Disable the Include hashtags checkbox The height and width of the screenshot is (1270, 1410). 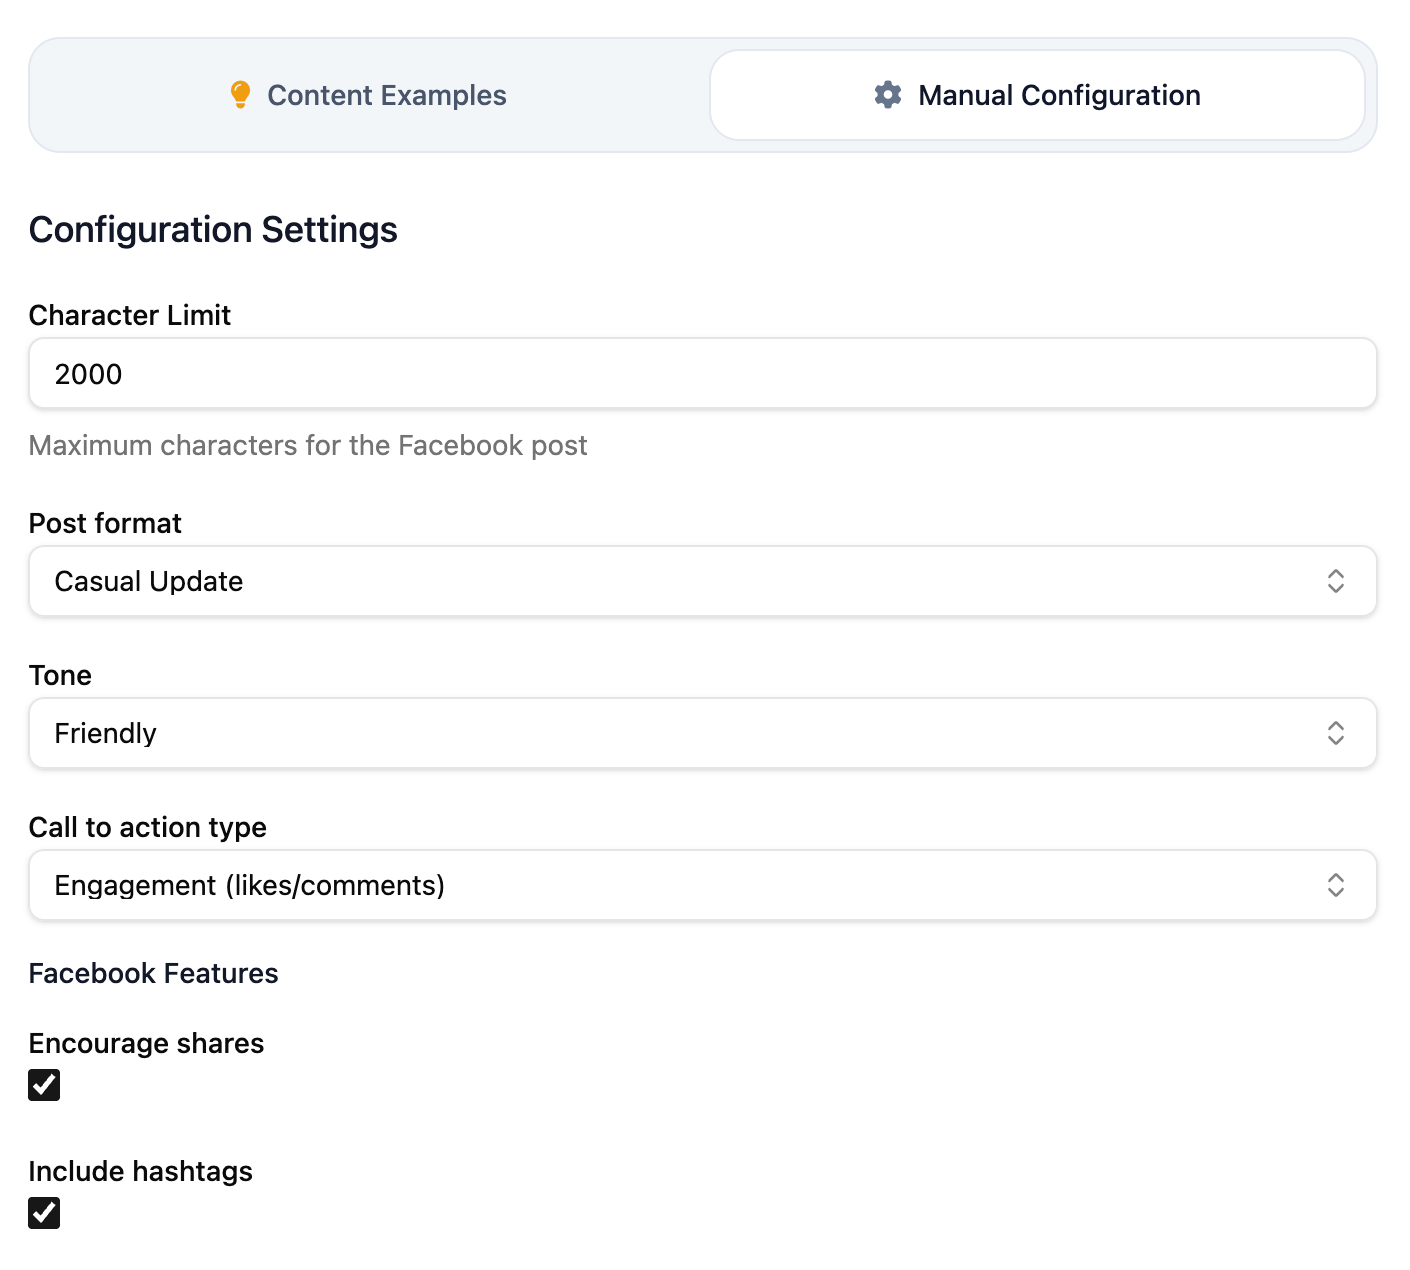pos(44,1213)
